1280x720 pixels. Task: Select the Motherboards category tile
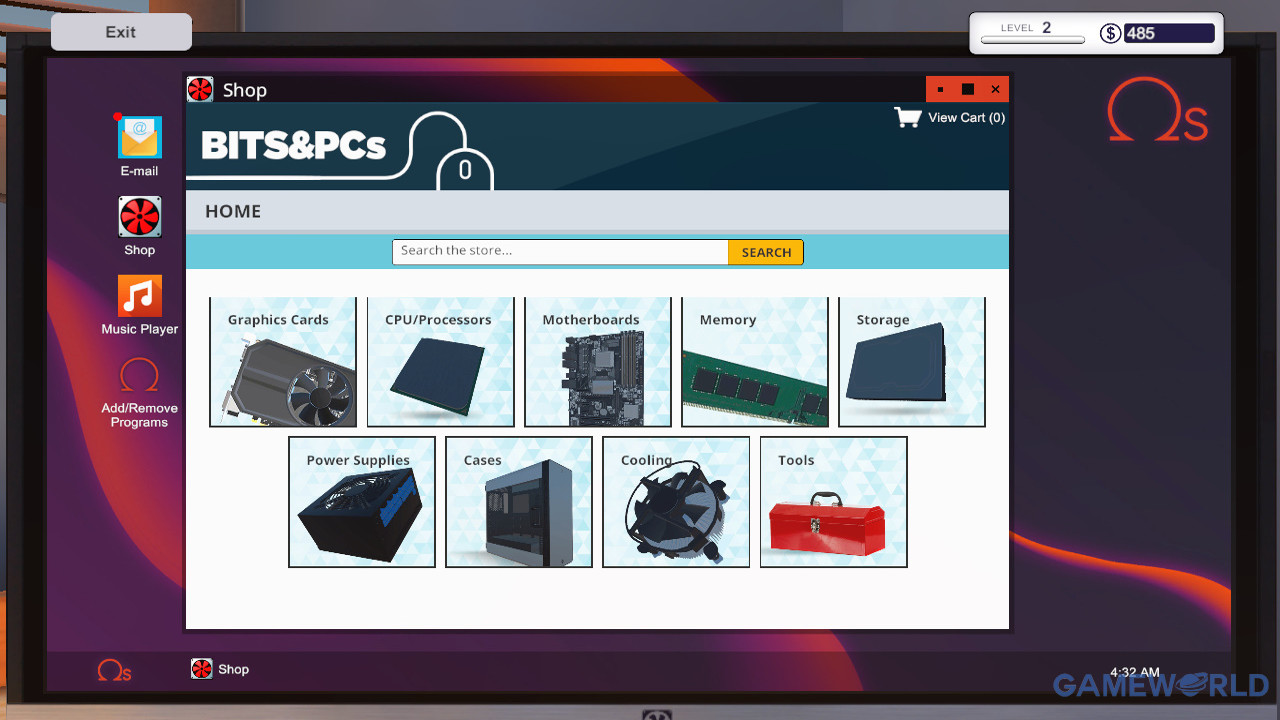[598, 362]
